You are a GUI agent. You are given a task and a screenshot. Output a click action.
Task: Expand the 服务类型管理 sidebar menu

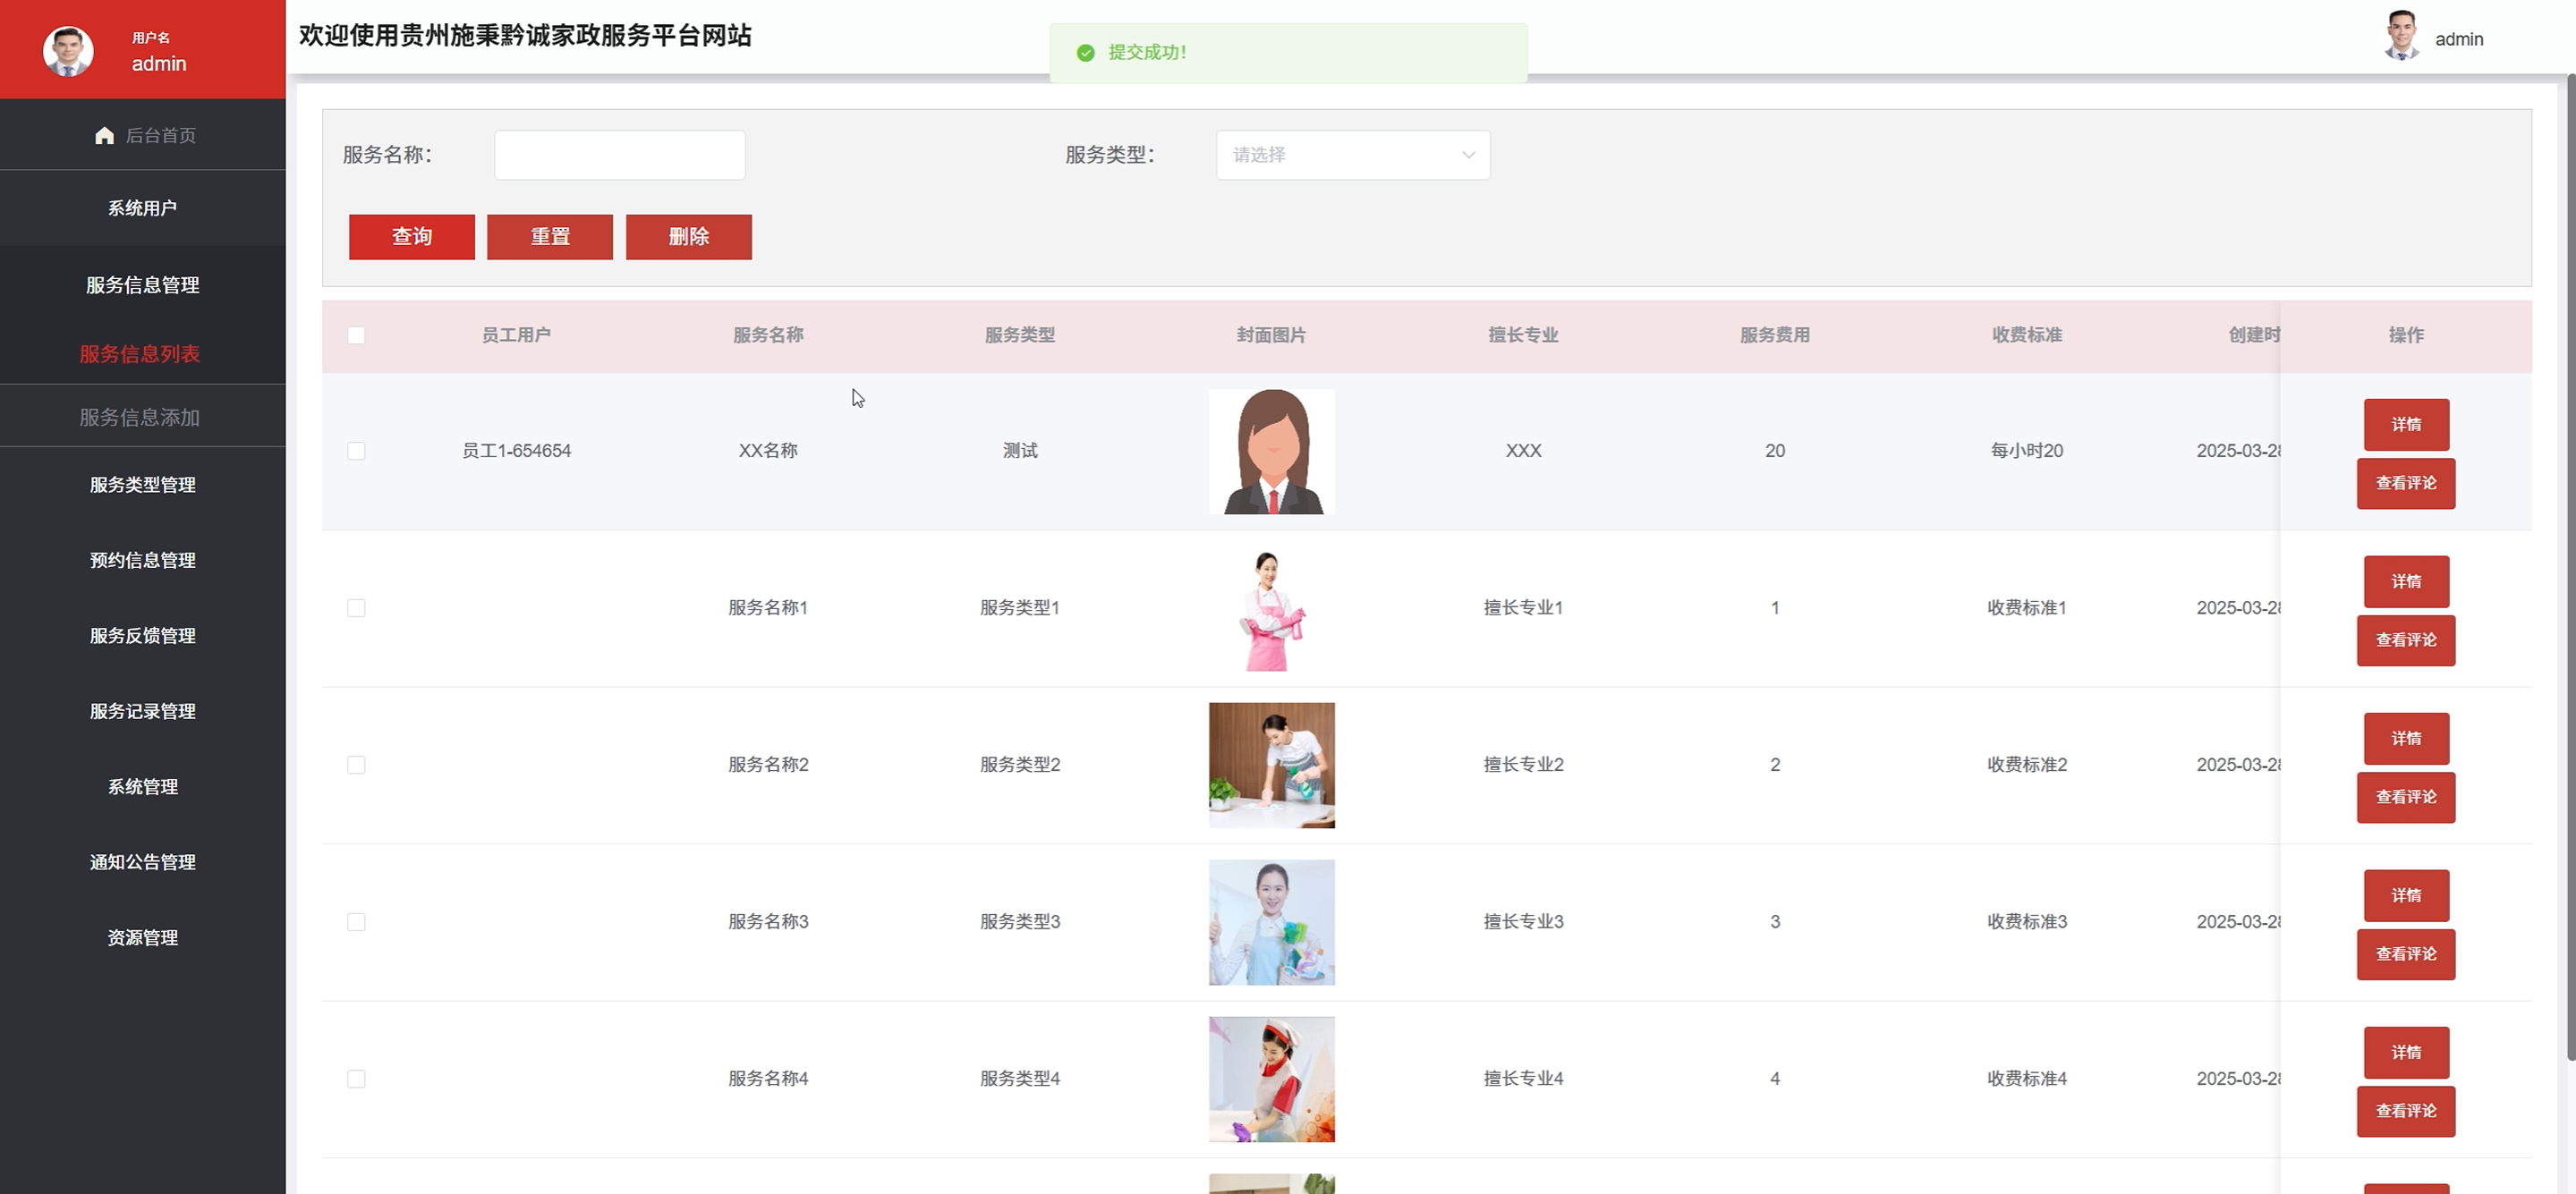click(142, 485)
